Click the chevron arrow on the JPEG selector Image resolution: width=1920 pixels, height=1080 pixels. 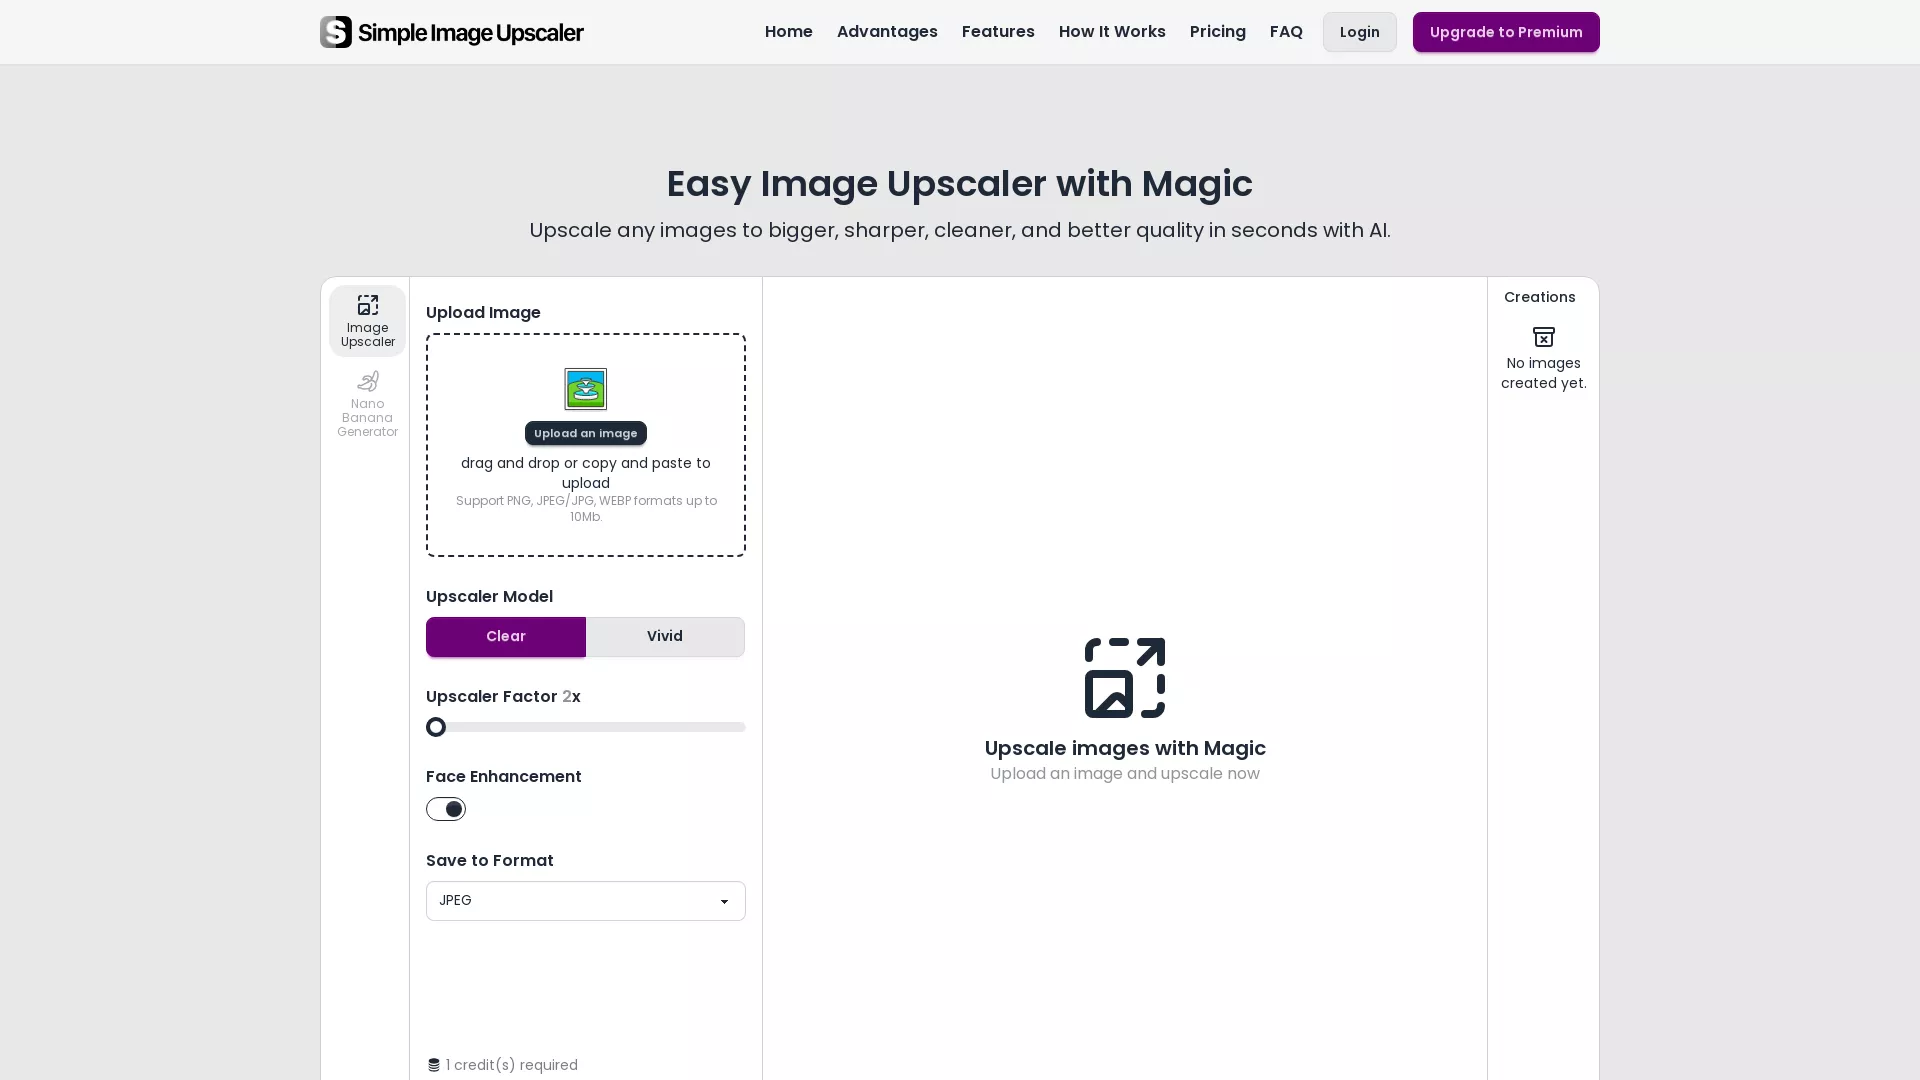click(x=724, y=901)
